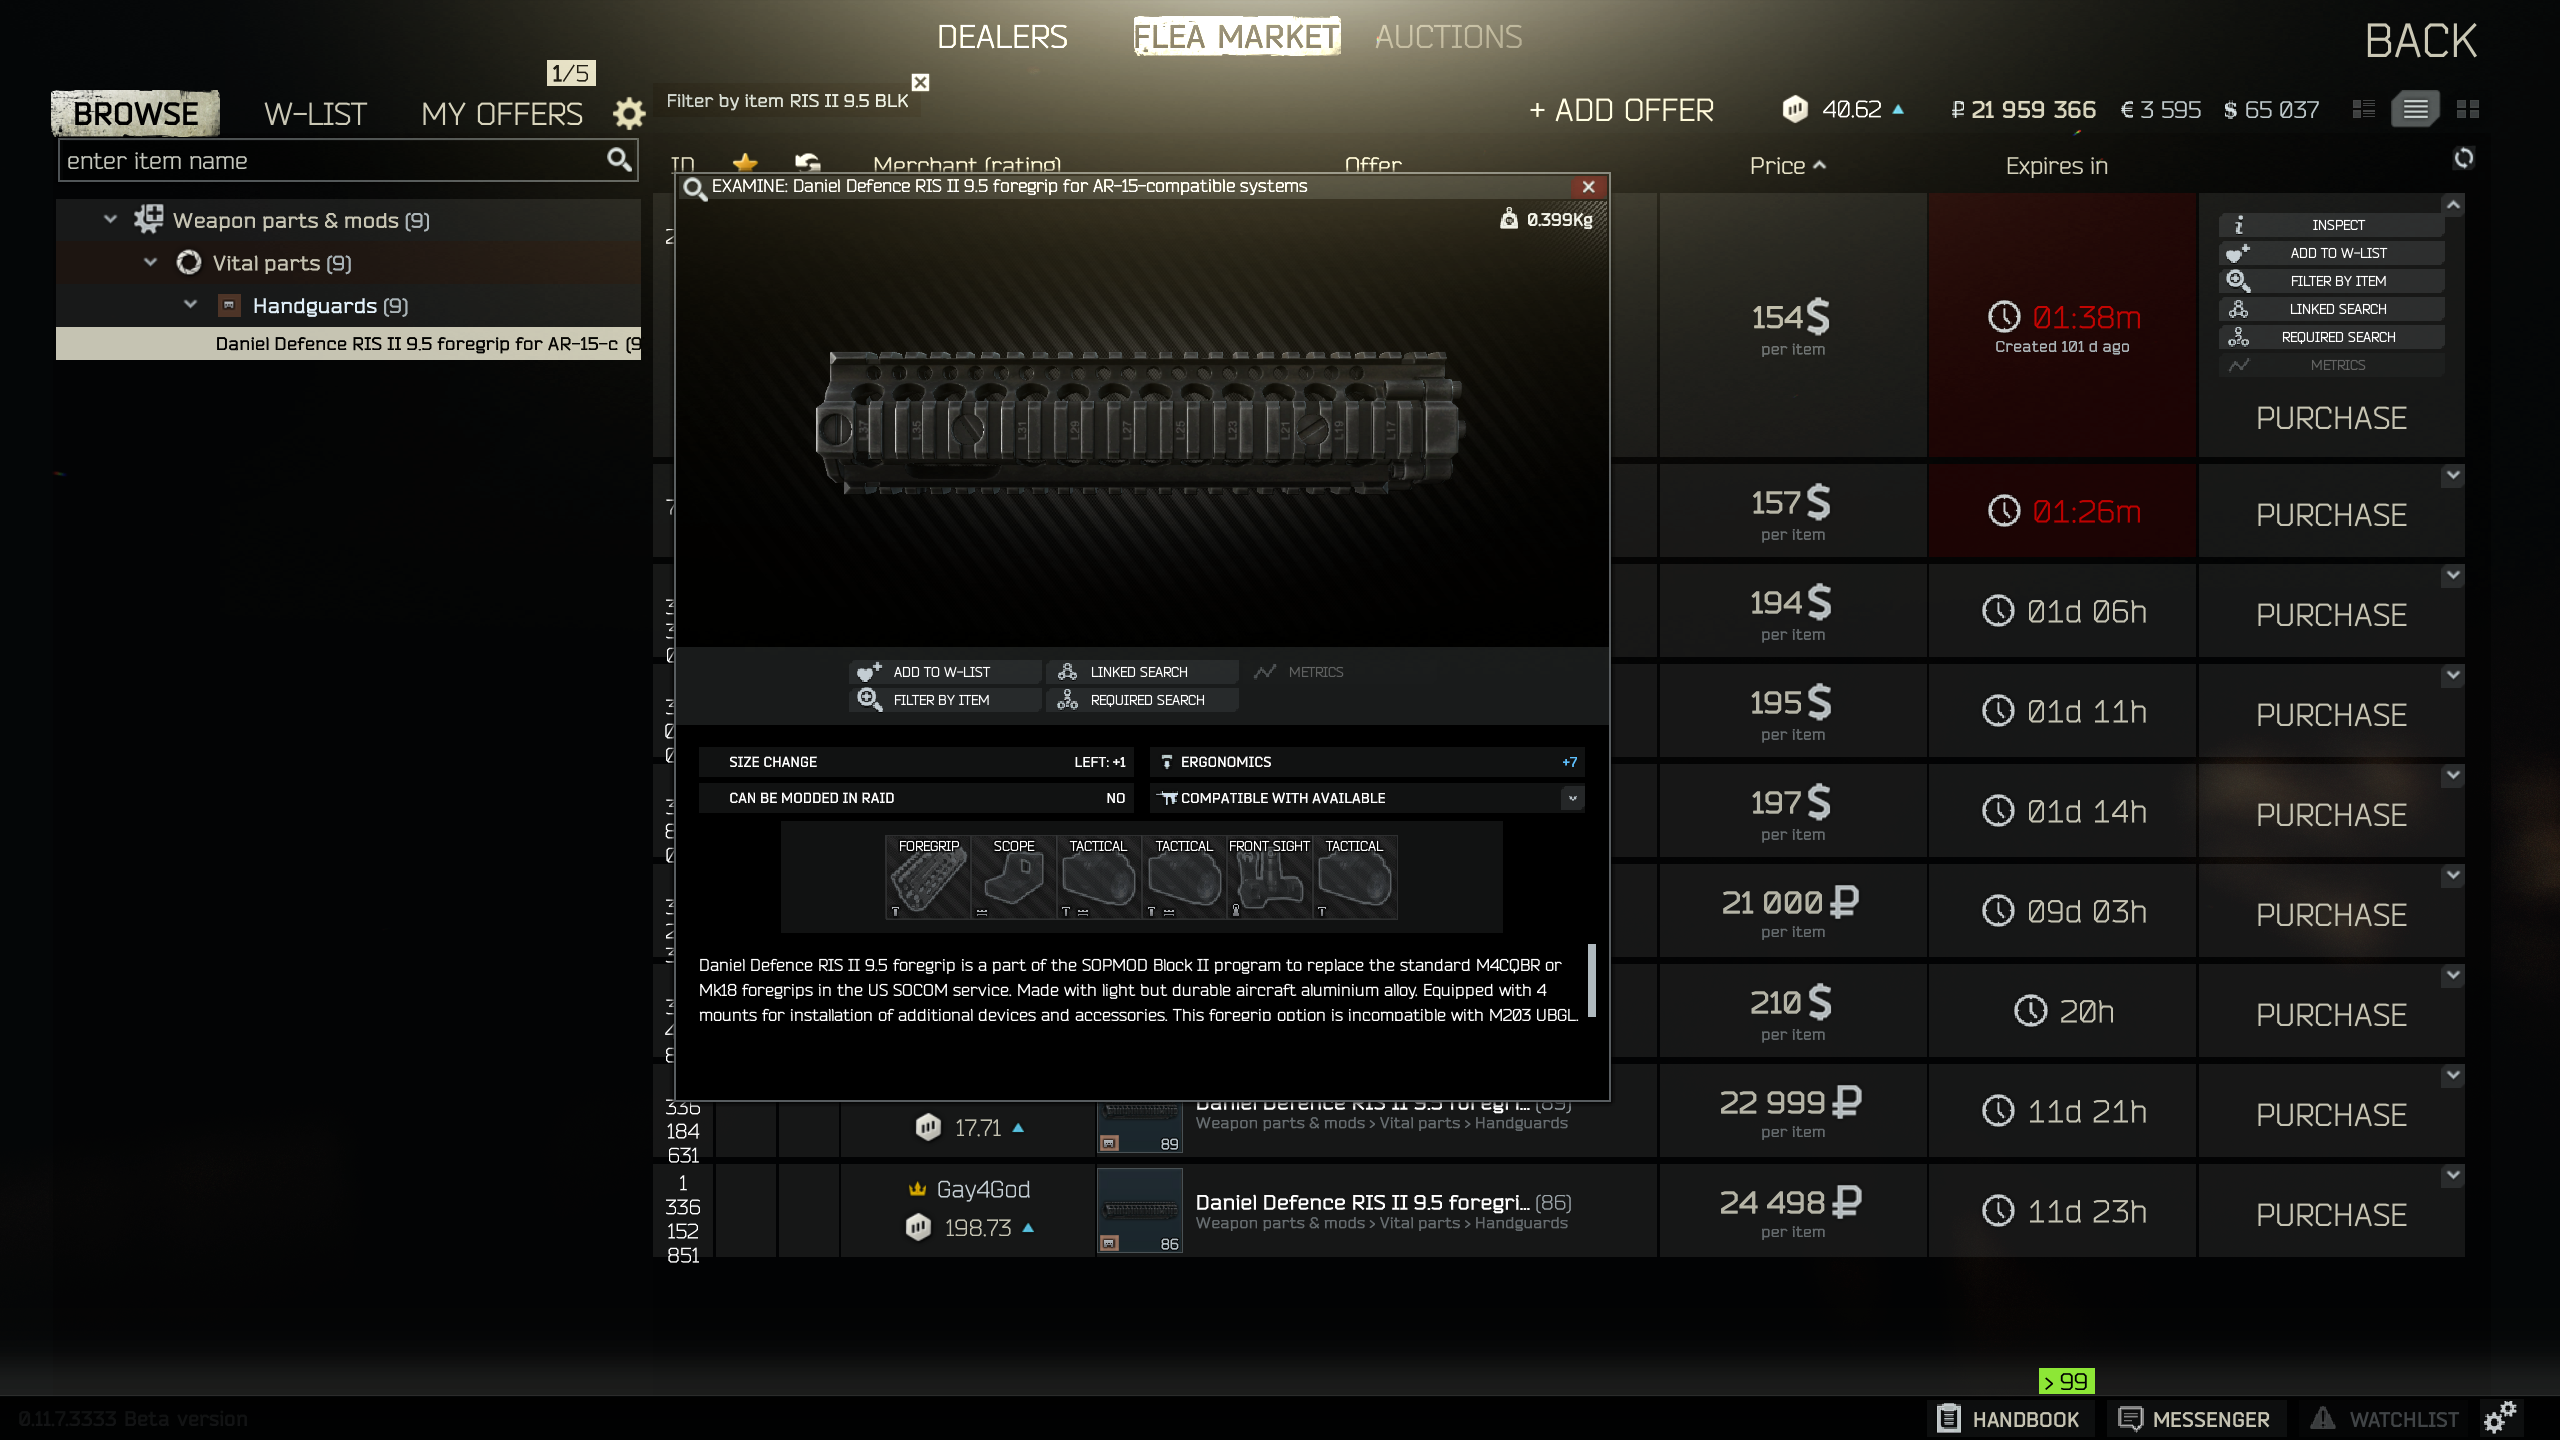
Task: Switch to grid view icon
Action: tap(2468, 109)
